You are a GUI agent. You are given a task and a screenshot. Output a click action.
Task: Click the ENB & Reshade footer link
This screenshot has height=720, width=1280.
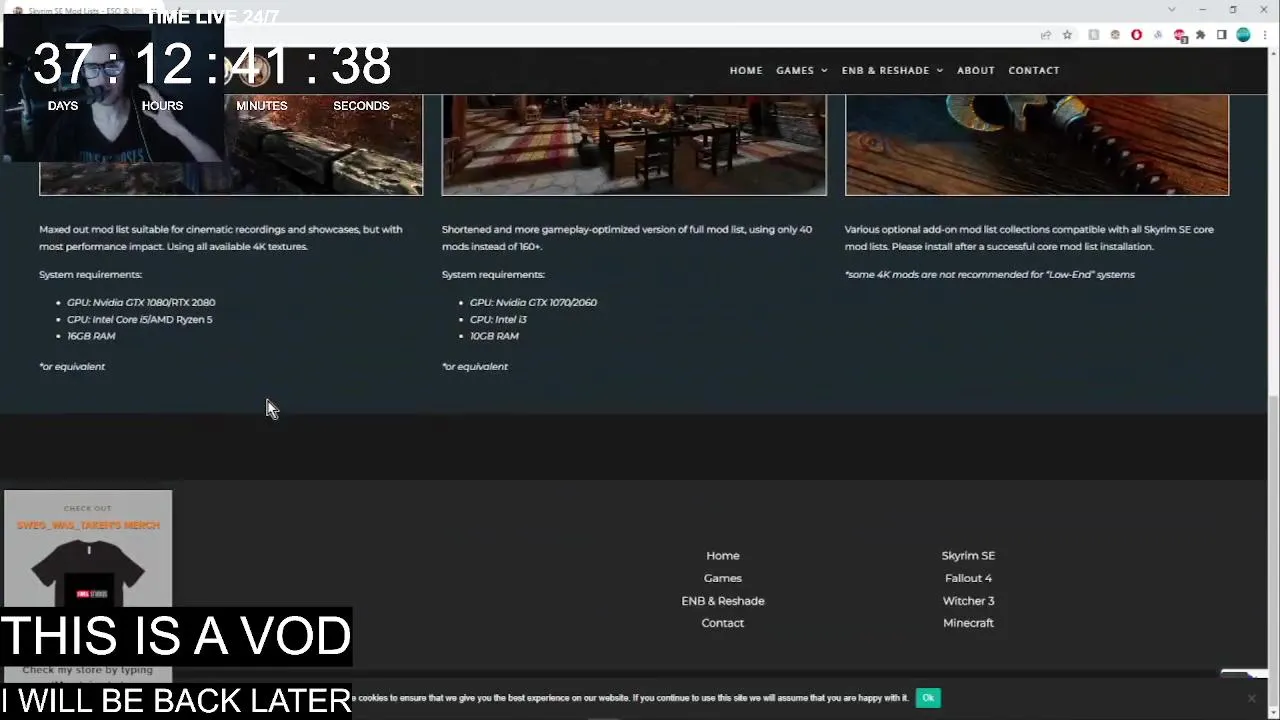point(723,601)
